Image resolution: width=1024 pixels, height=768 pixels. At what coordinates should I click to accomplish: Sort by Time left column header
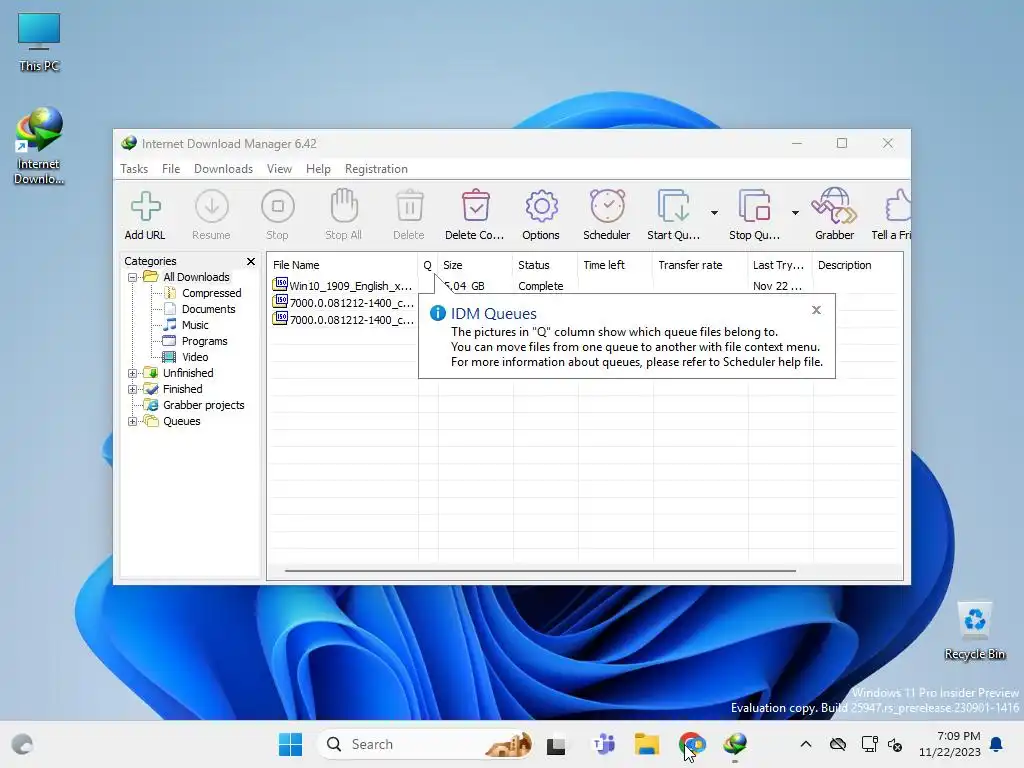click(x=615, y=265)
